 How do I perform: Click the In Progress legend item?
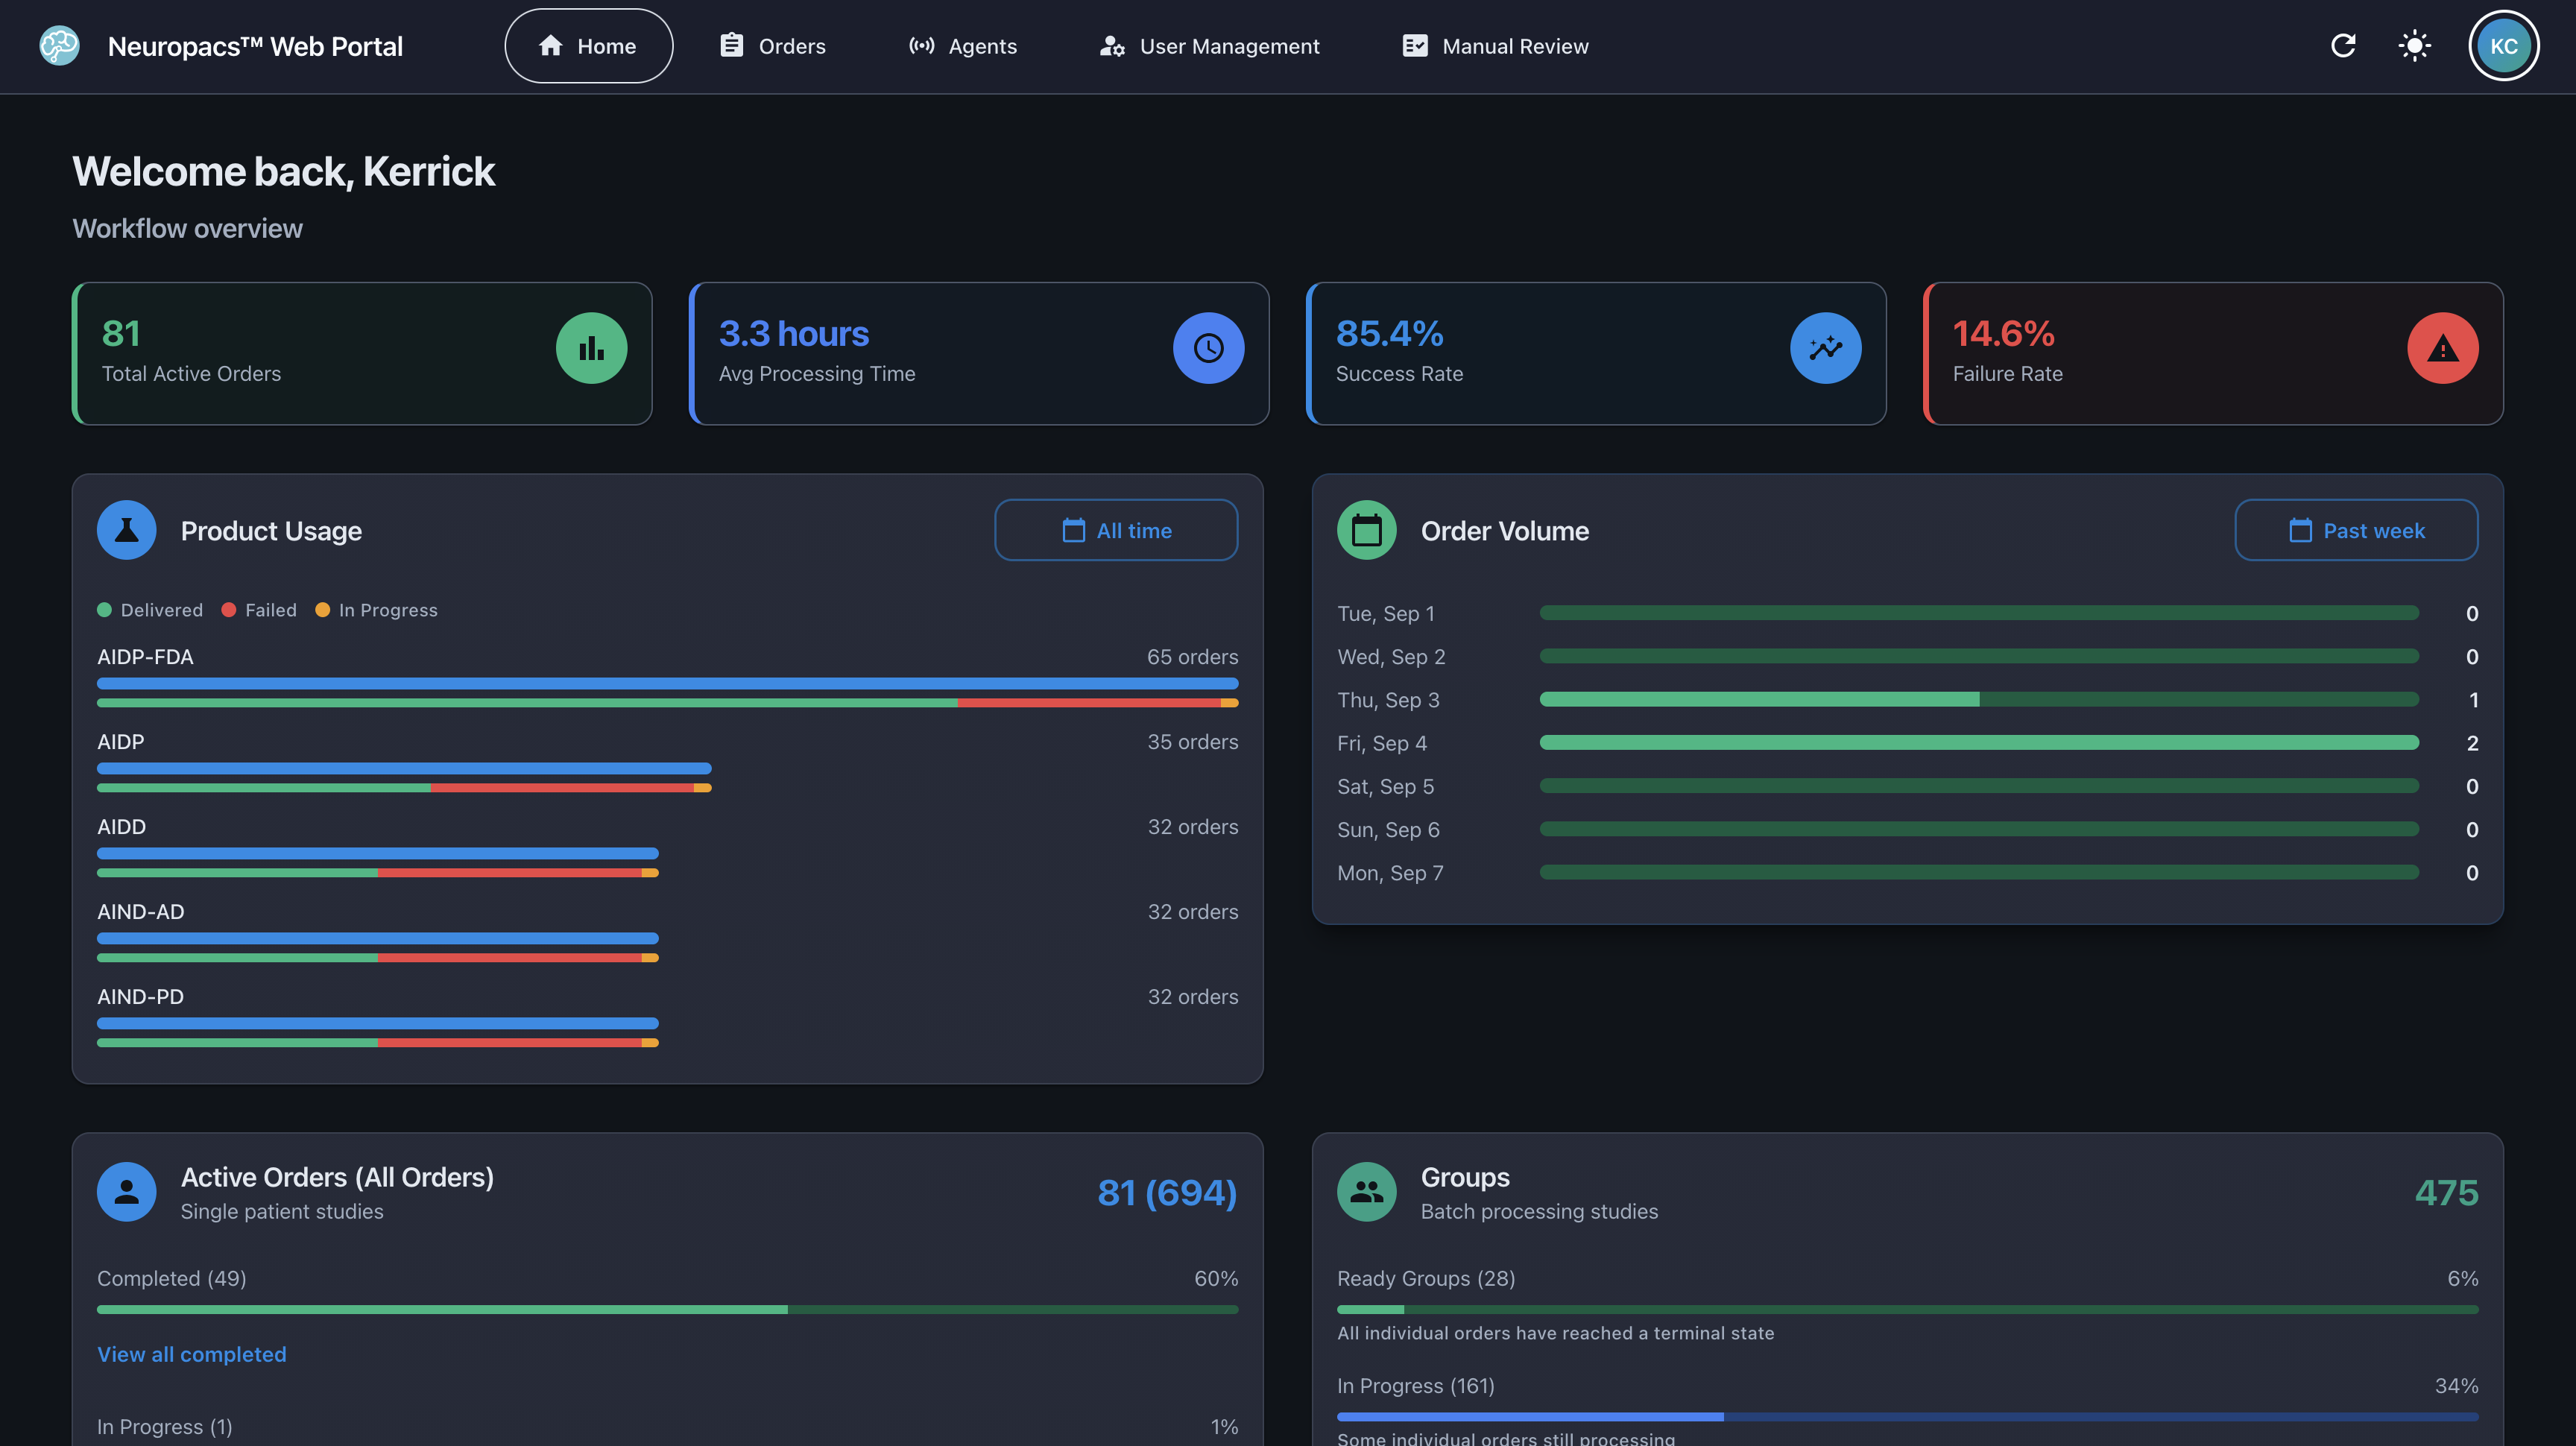[376, 610]
